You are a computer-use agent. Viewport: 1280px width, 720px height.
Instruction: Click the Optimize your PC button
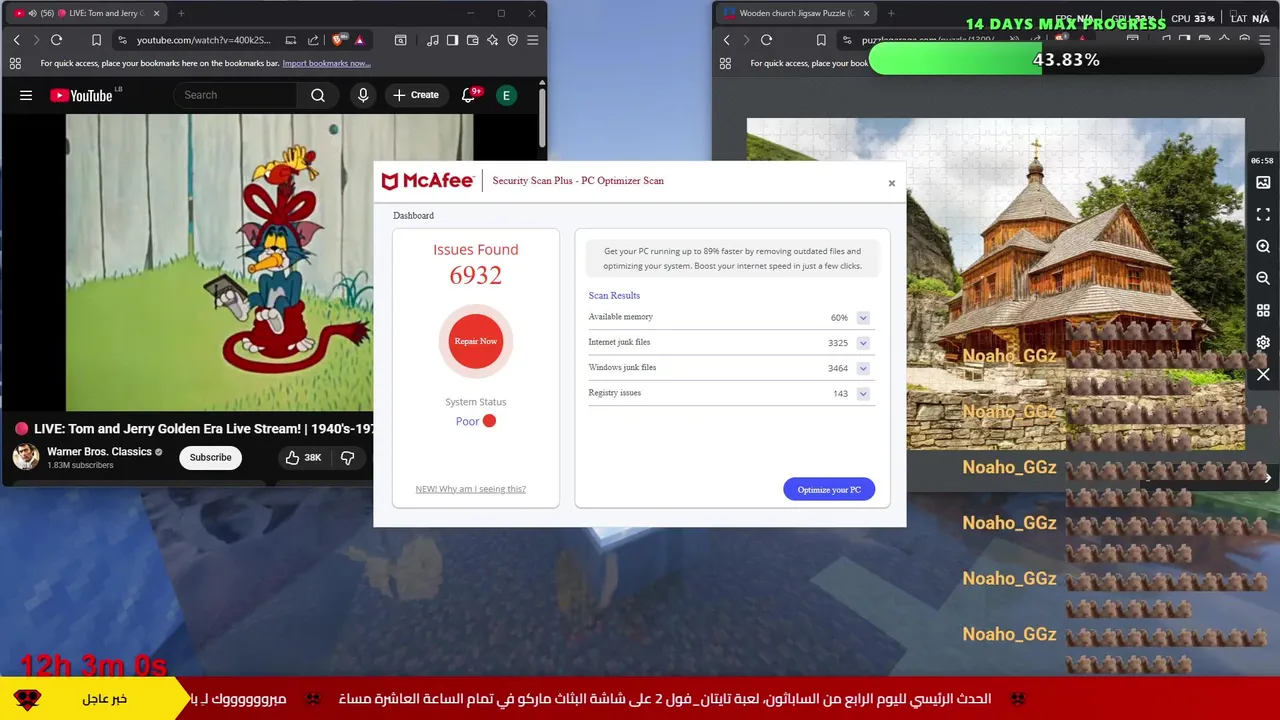tap(829, 490)
